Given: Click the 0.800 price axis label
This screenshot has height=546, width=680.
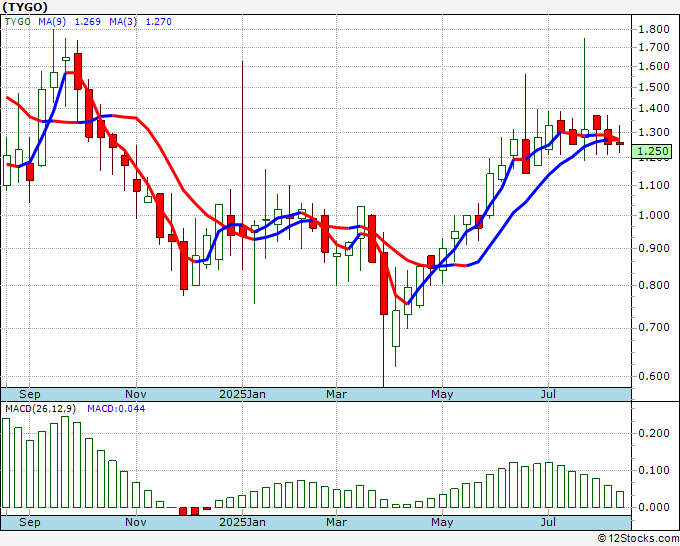Looking at the screenshot, I should [x=654, y=285].
